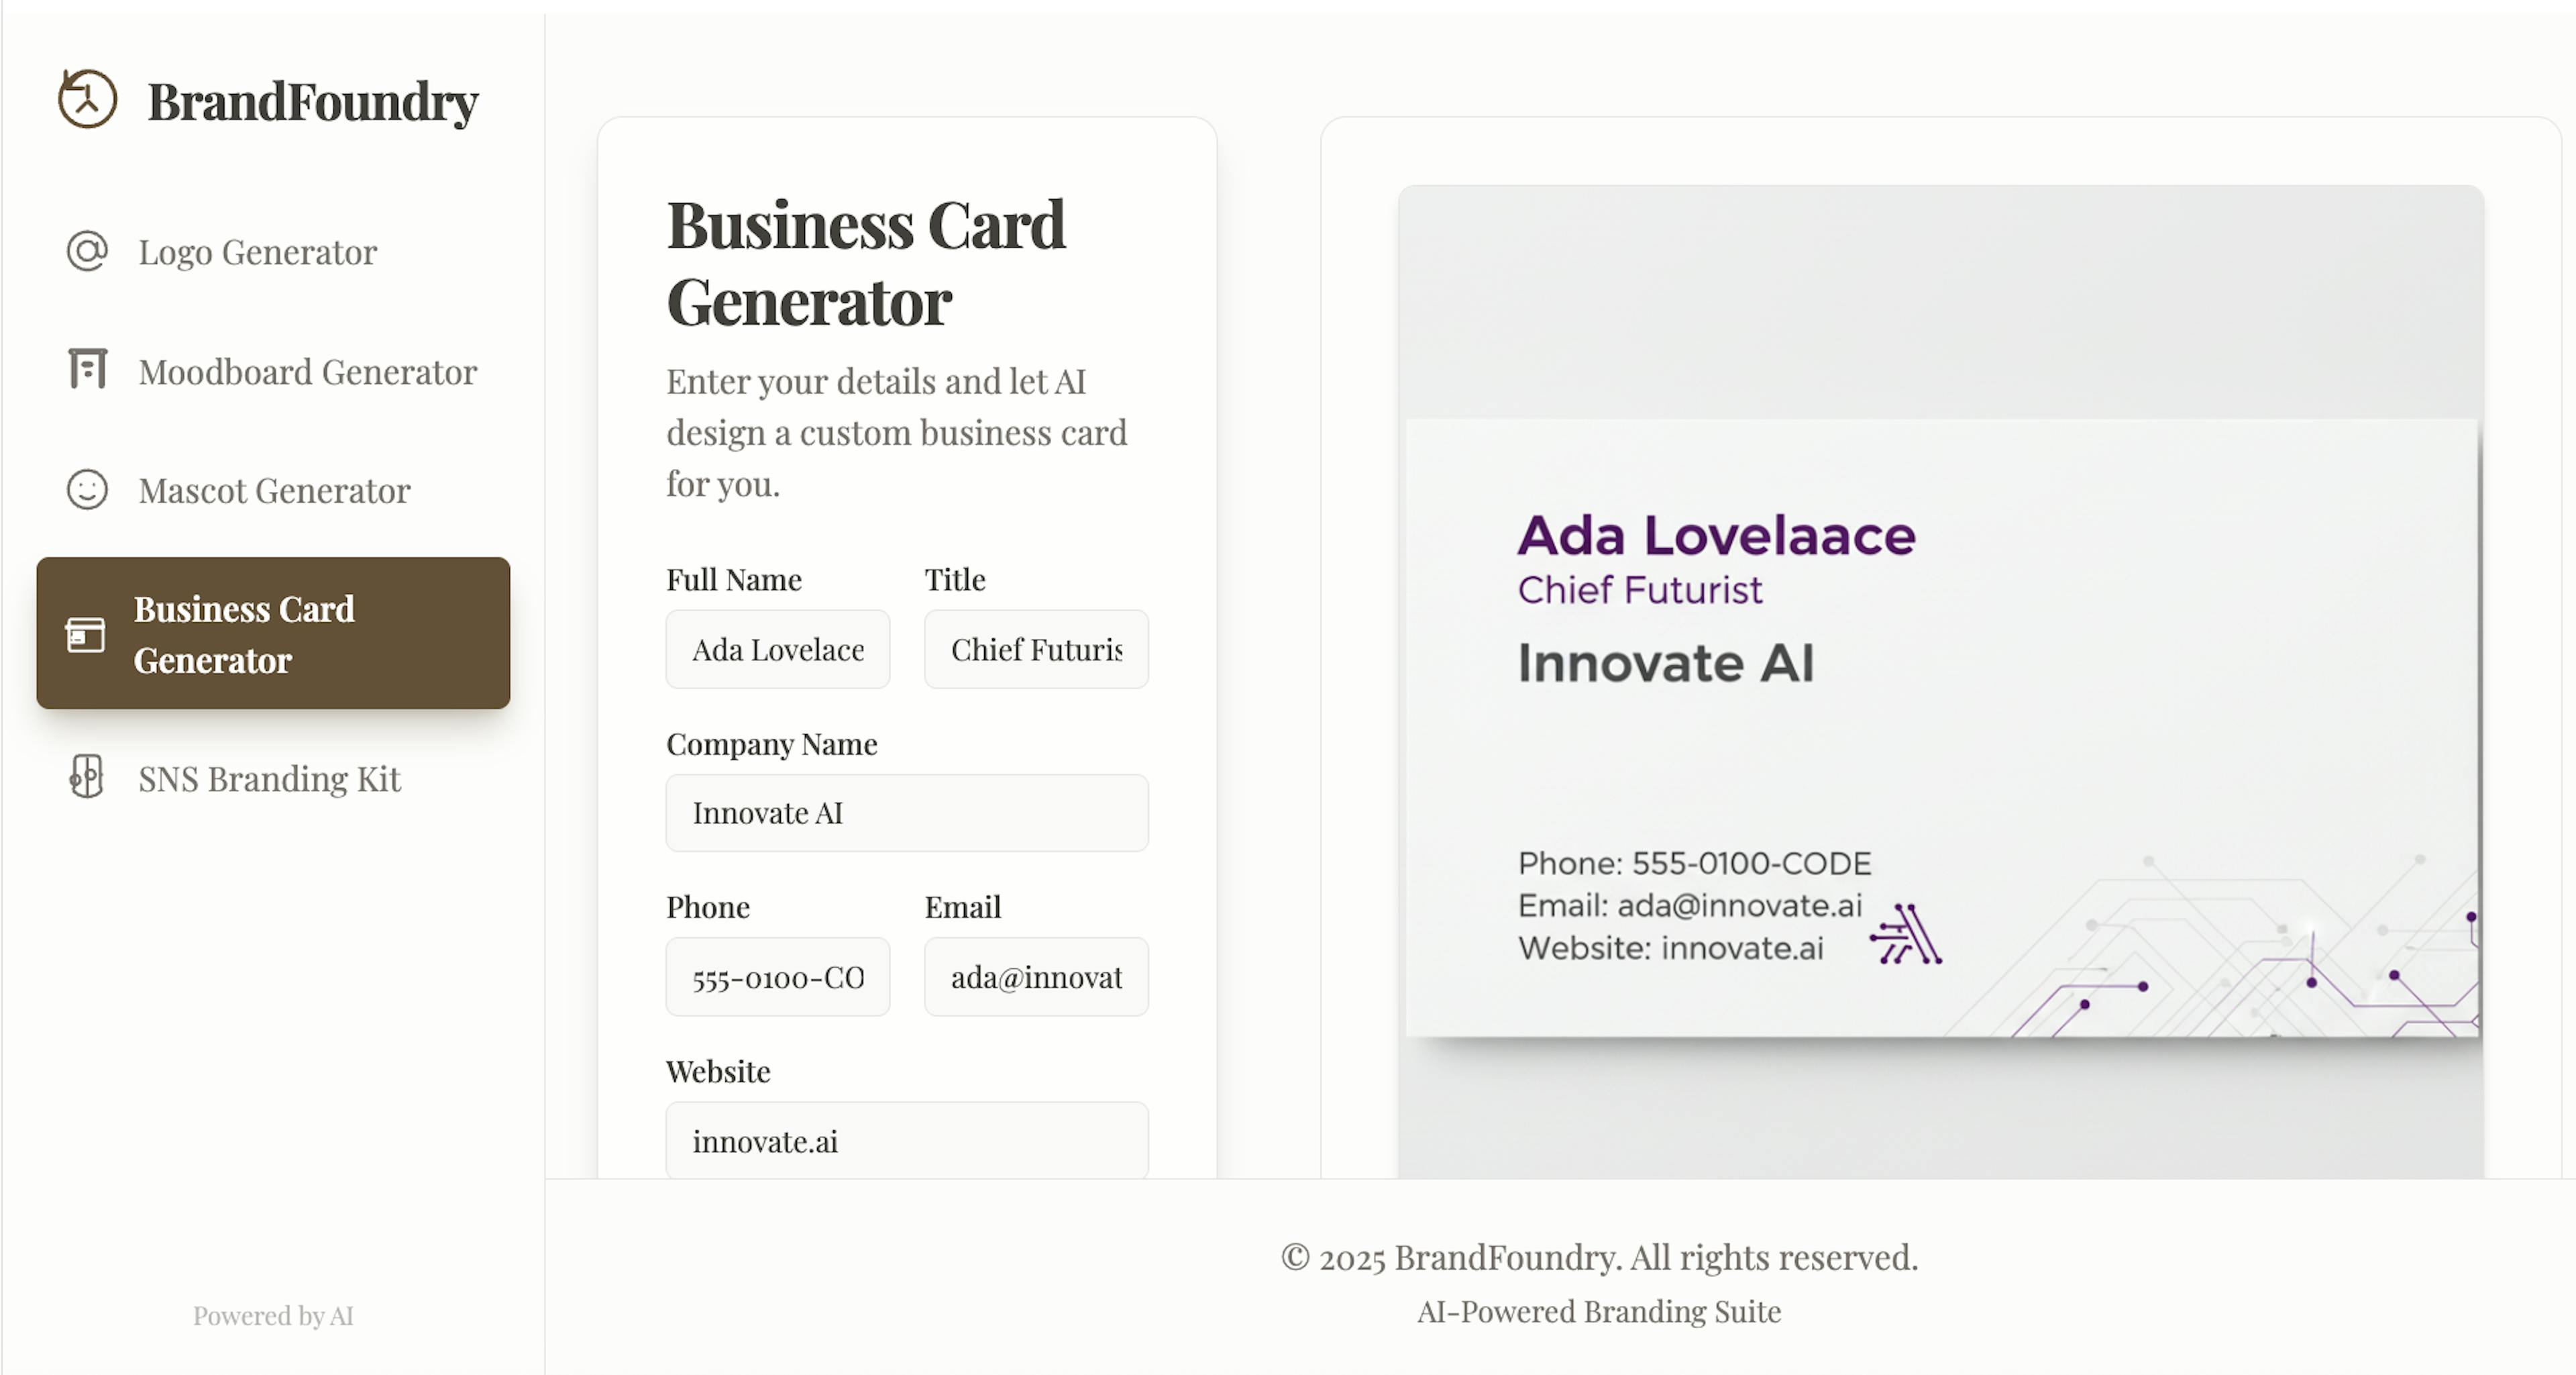This screenshot has height=1375, width=2576.
Task: Select the Phone input box
Action: coord(778,977)
